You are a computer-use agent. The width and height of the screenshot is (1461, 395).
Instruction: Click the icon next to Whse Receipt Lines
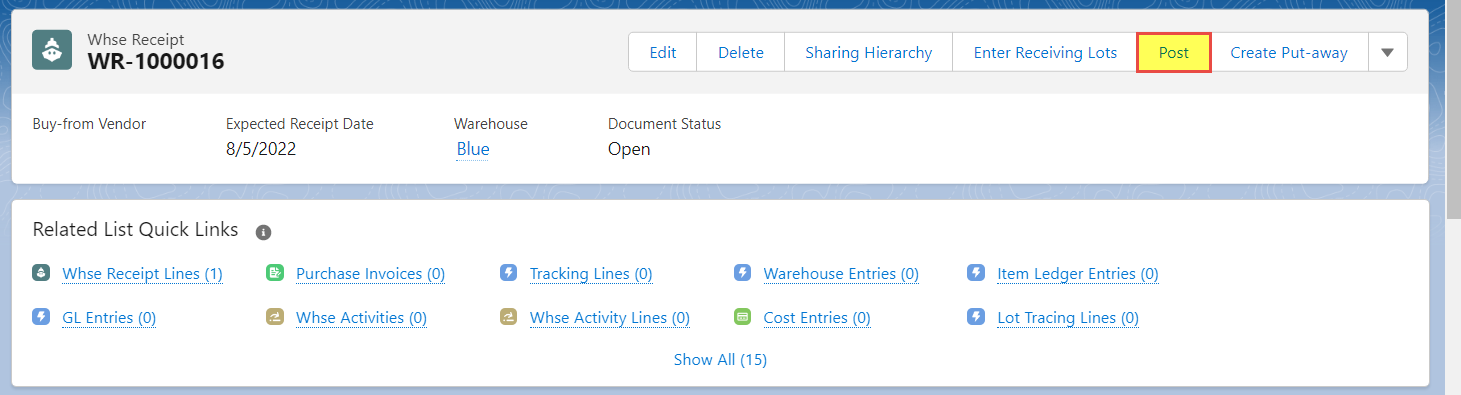pyautogui.click(x=41, y=273)
